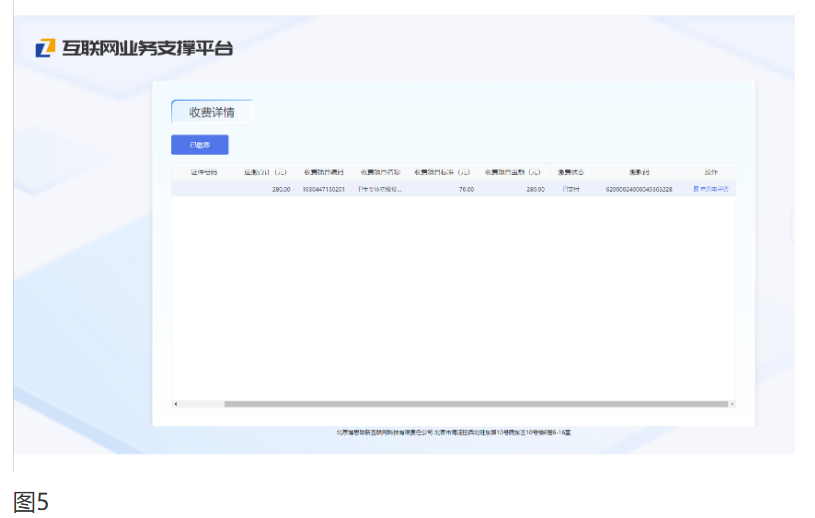Click the 收费项目金额 (元) column header
Image resolution: width=815 pixels, height=518 pixels.
coord(513,172)
